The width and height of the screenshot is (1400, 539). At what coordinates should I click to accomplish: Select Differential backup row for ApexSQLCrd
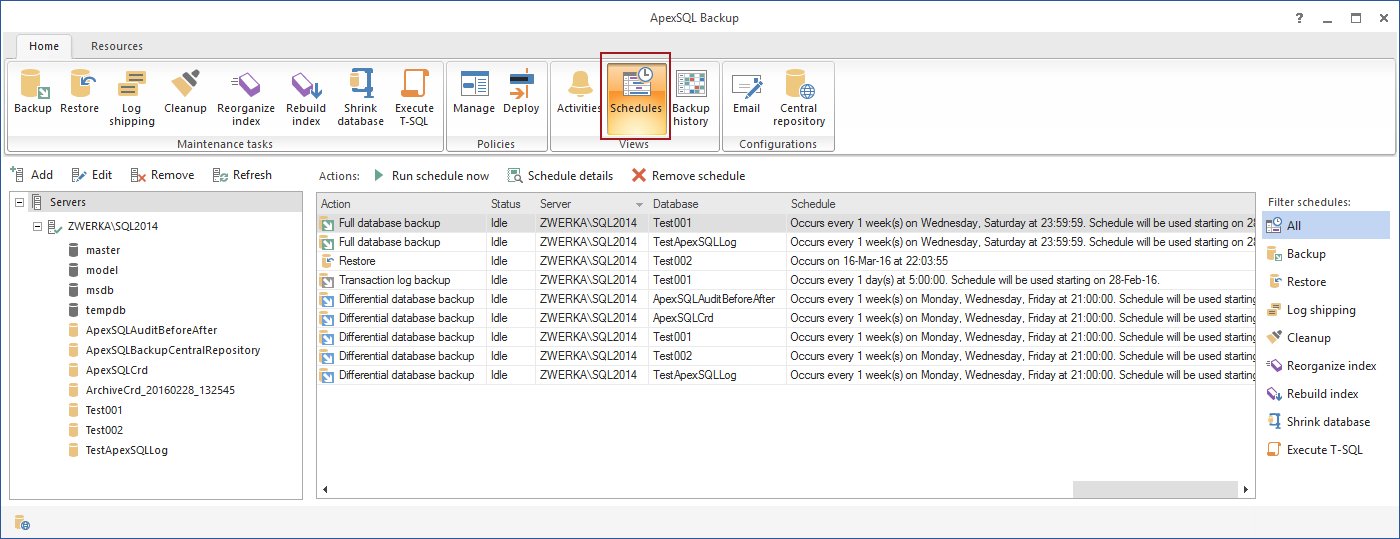786,318
